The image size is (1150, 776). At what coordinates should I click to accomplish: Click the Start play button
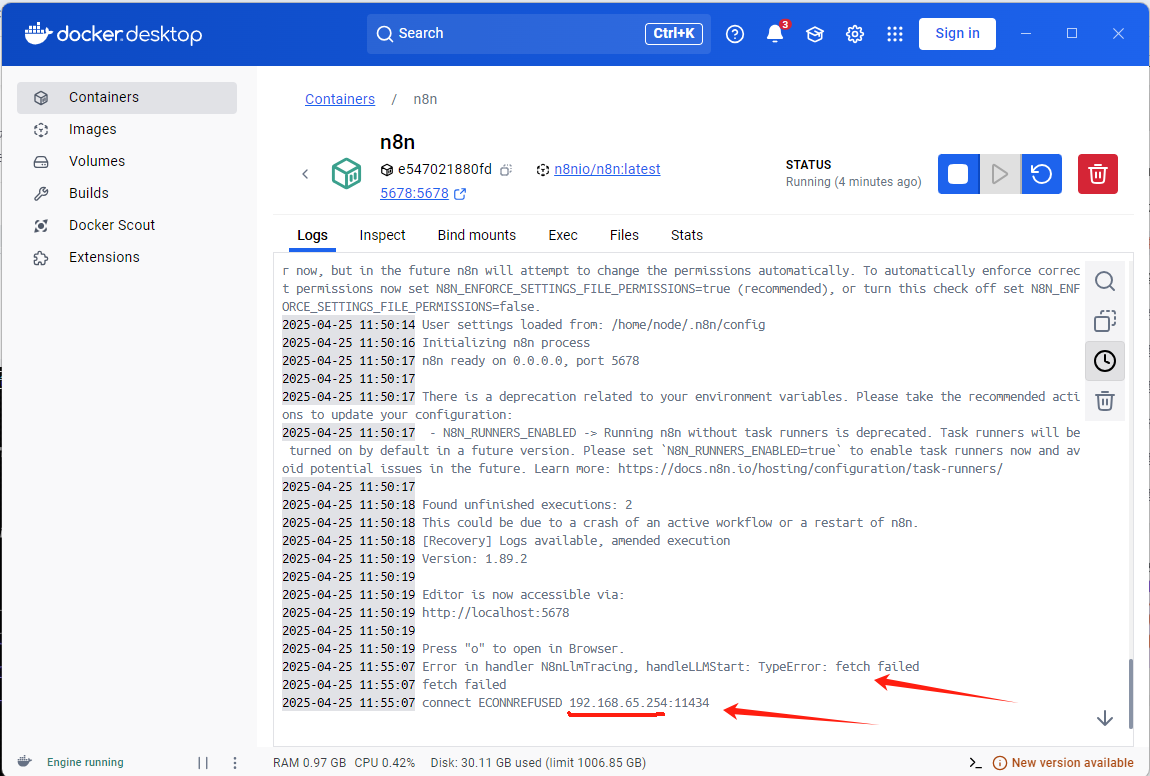point(999,174)
